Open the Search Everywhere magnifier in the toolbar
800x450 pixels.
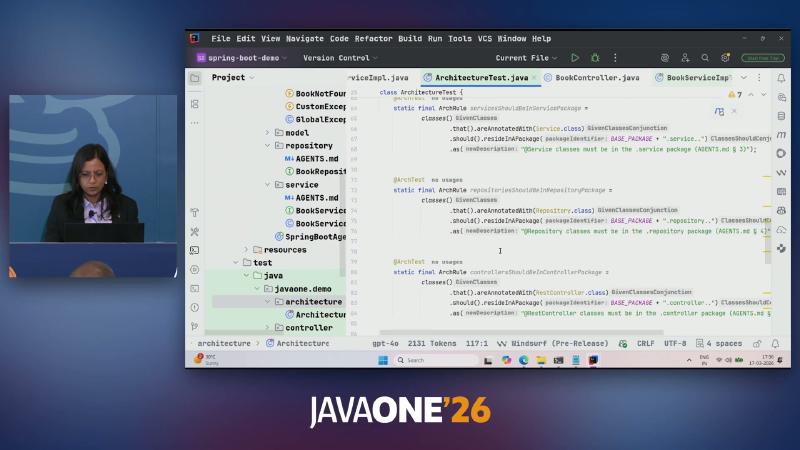(x=705, y=58)
